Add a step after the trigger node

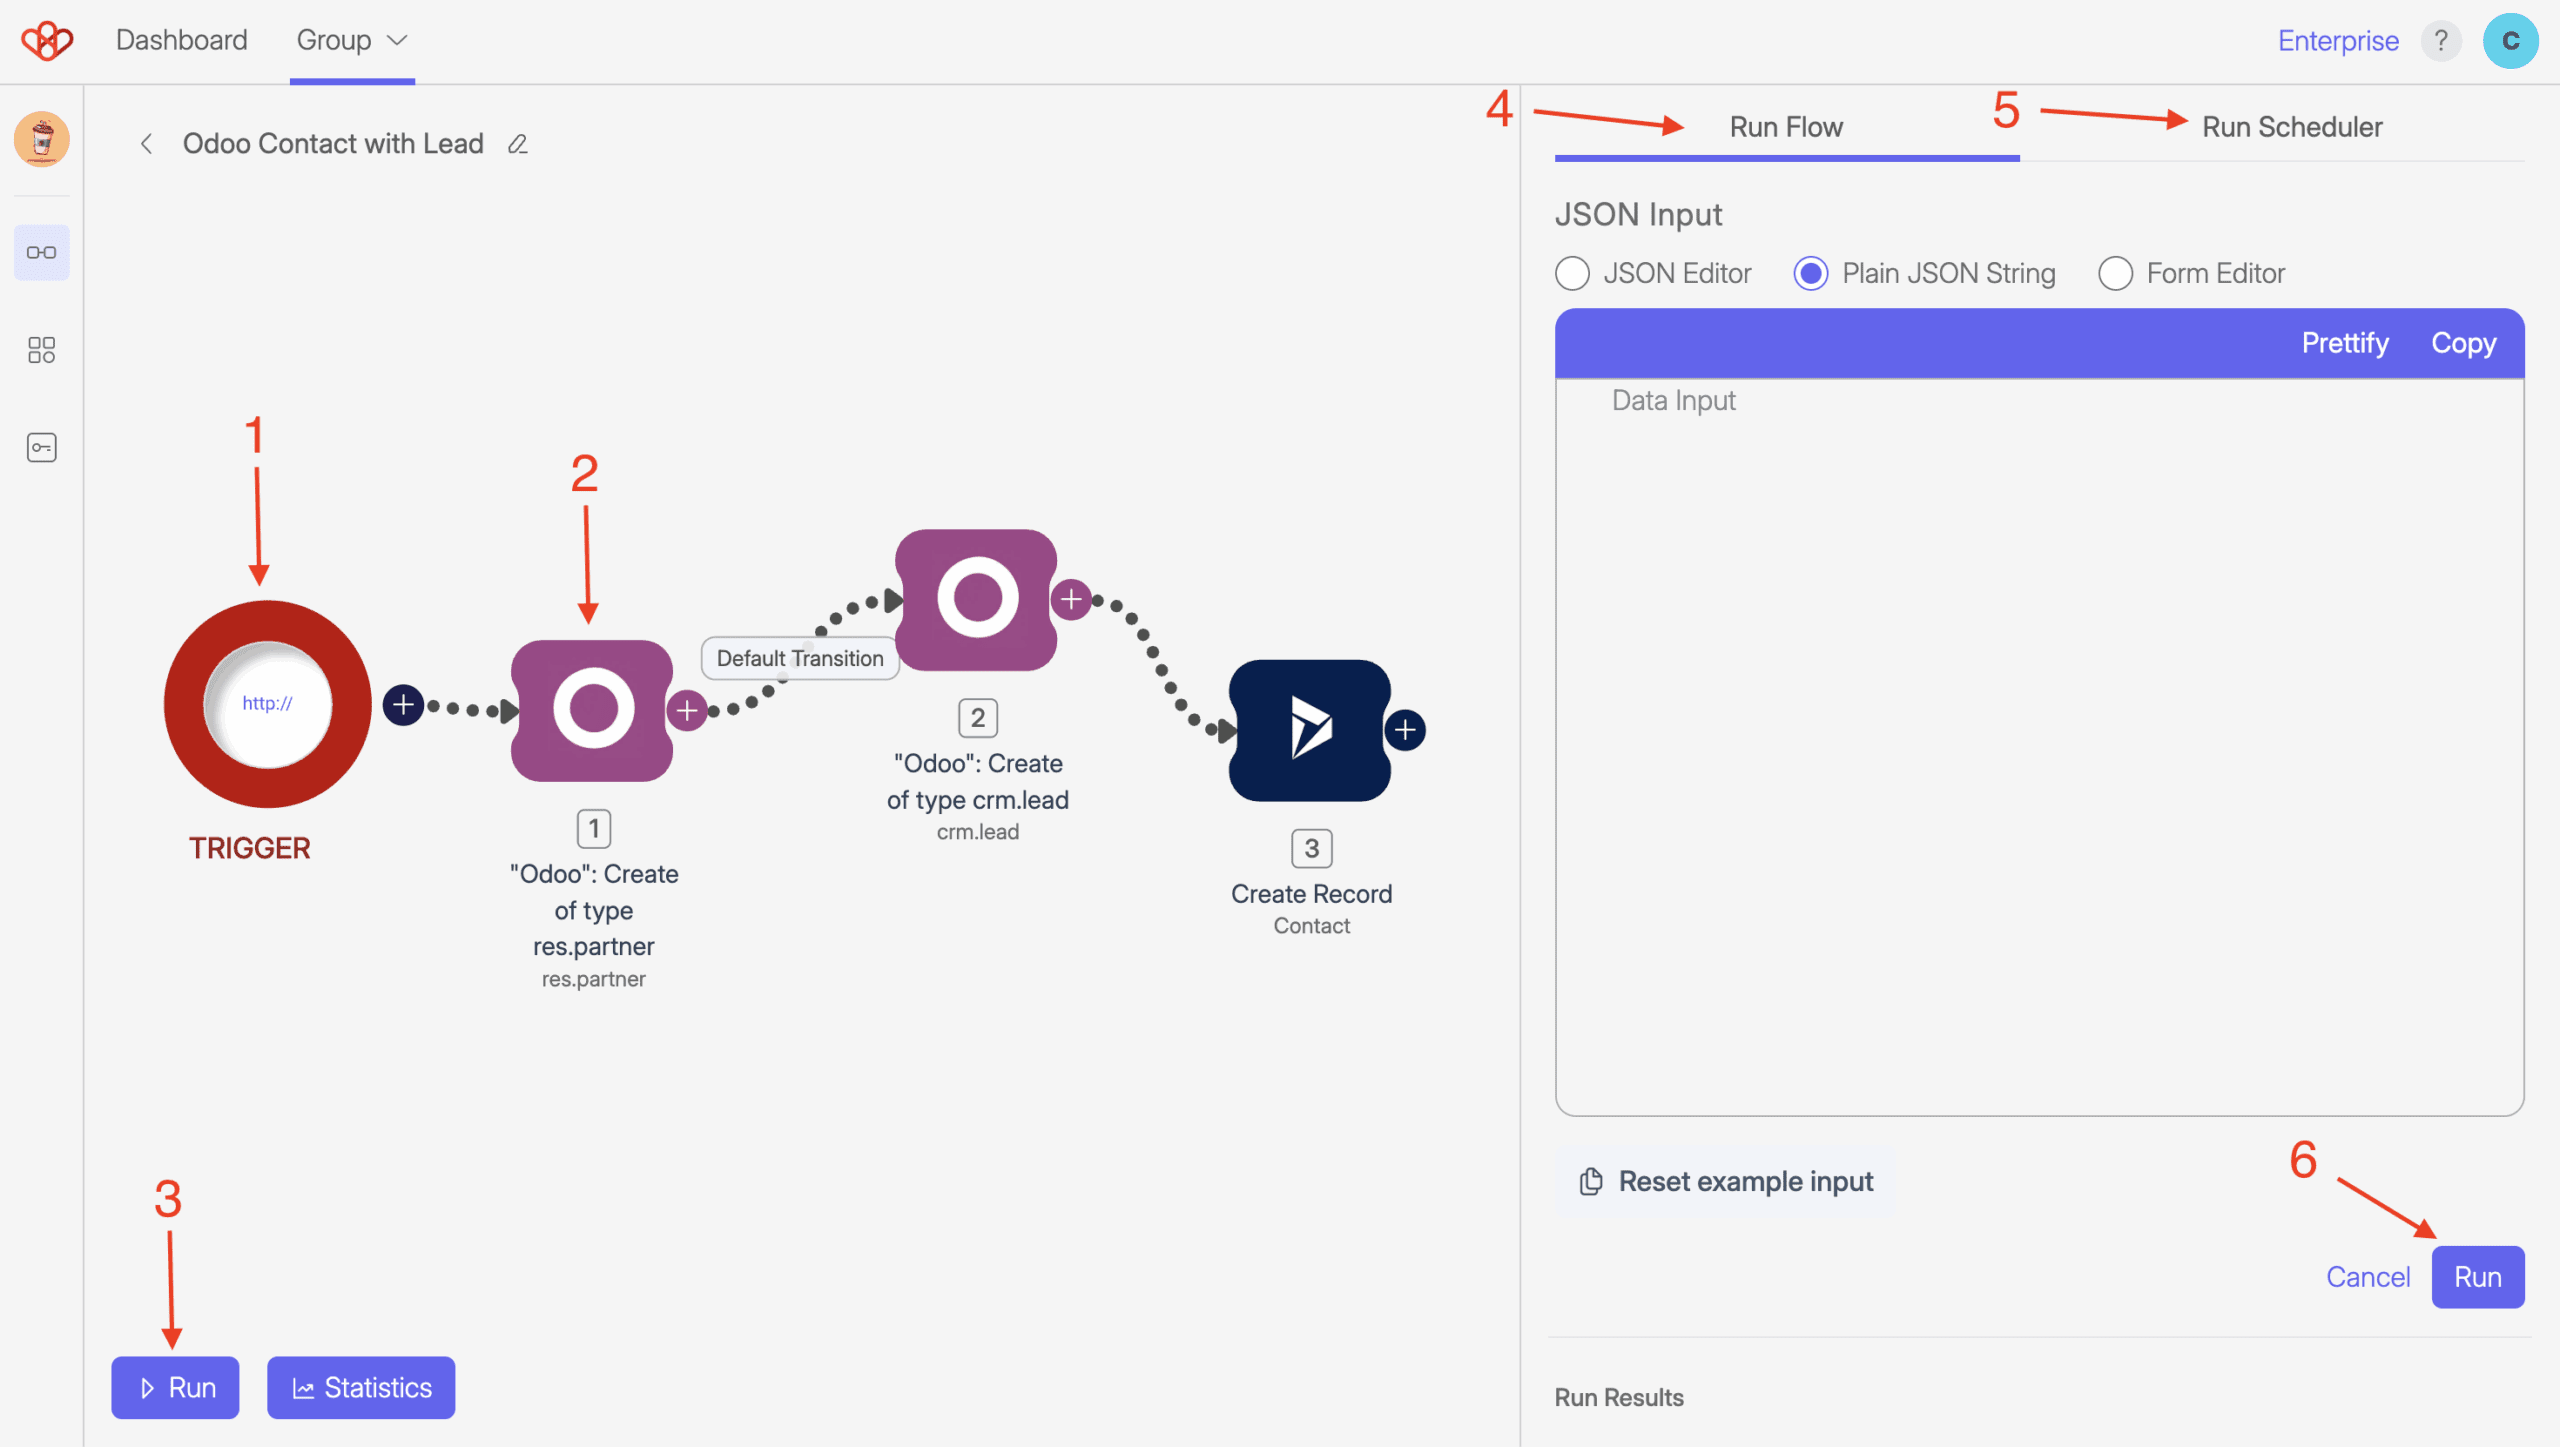click(403, 705)
